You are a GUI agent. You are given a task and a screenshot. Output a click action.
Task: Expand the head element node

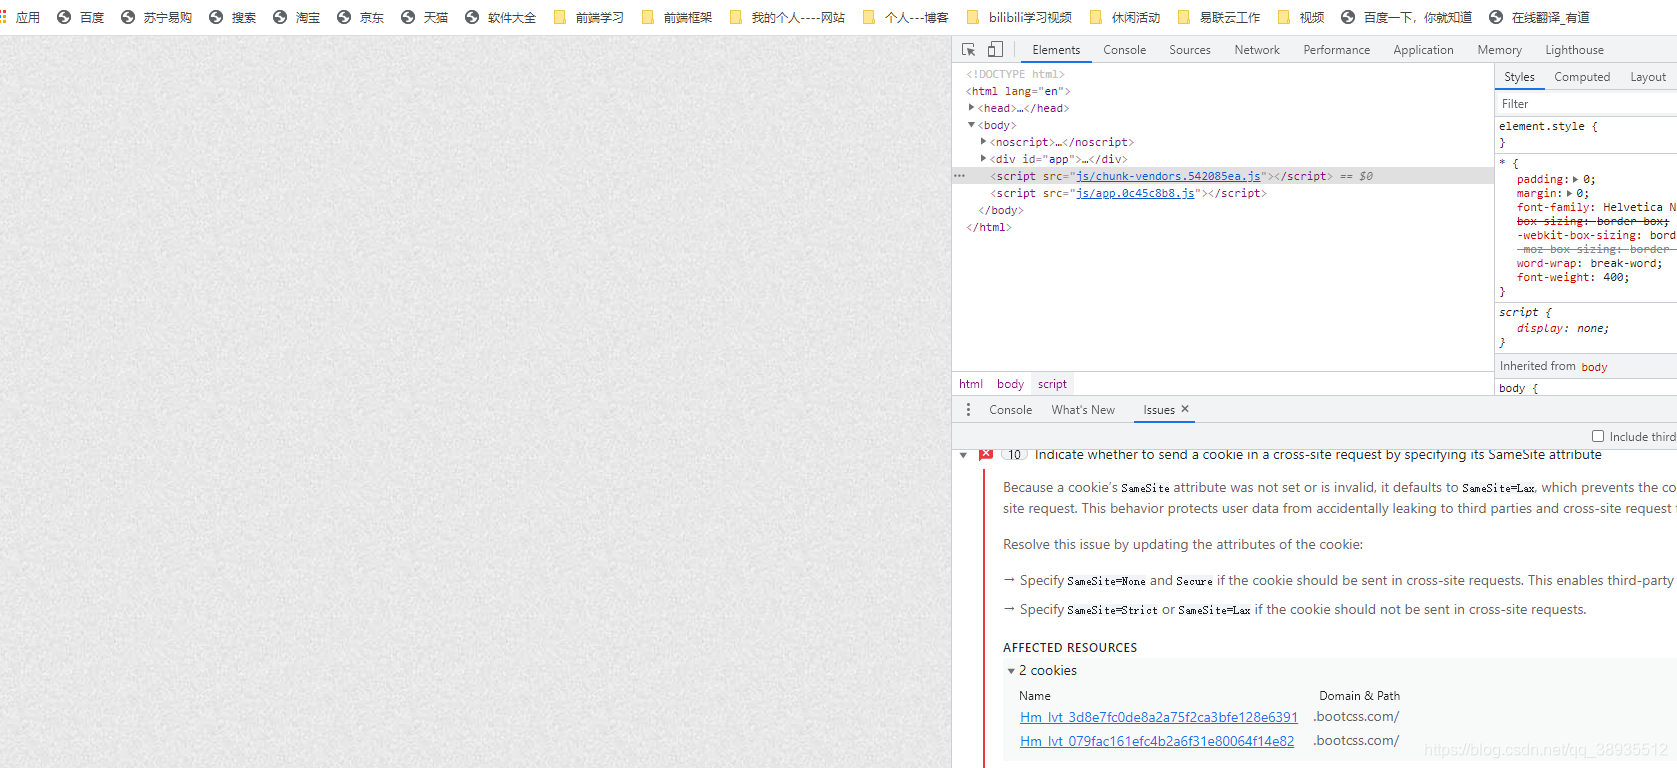pyautogui.click(x=971, y=108)
